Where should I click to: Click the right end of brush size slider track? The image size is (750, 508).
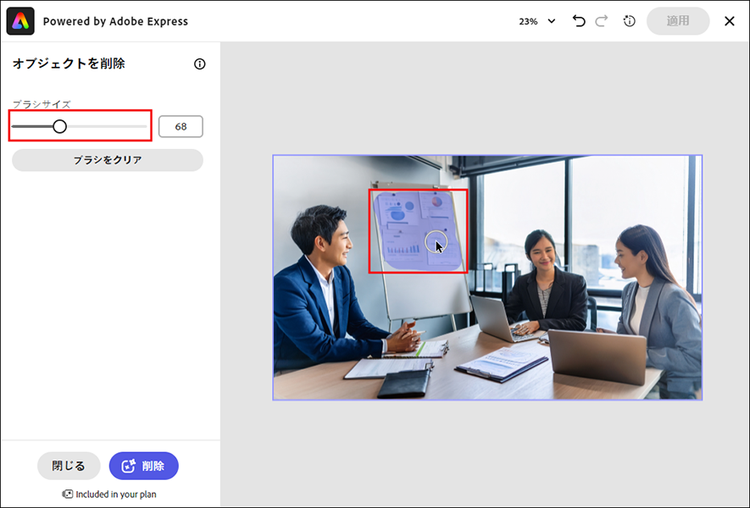point(146,126)
